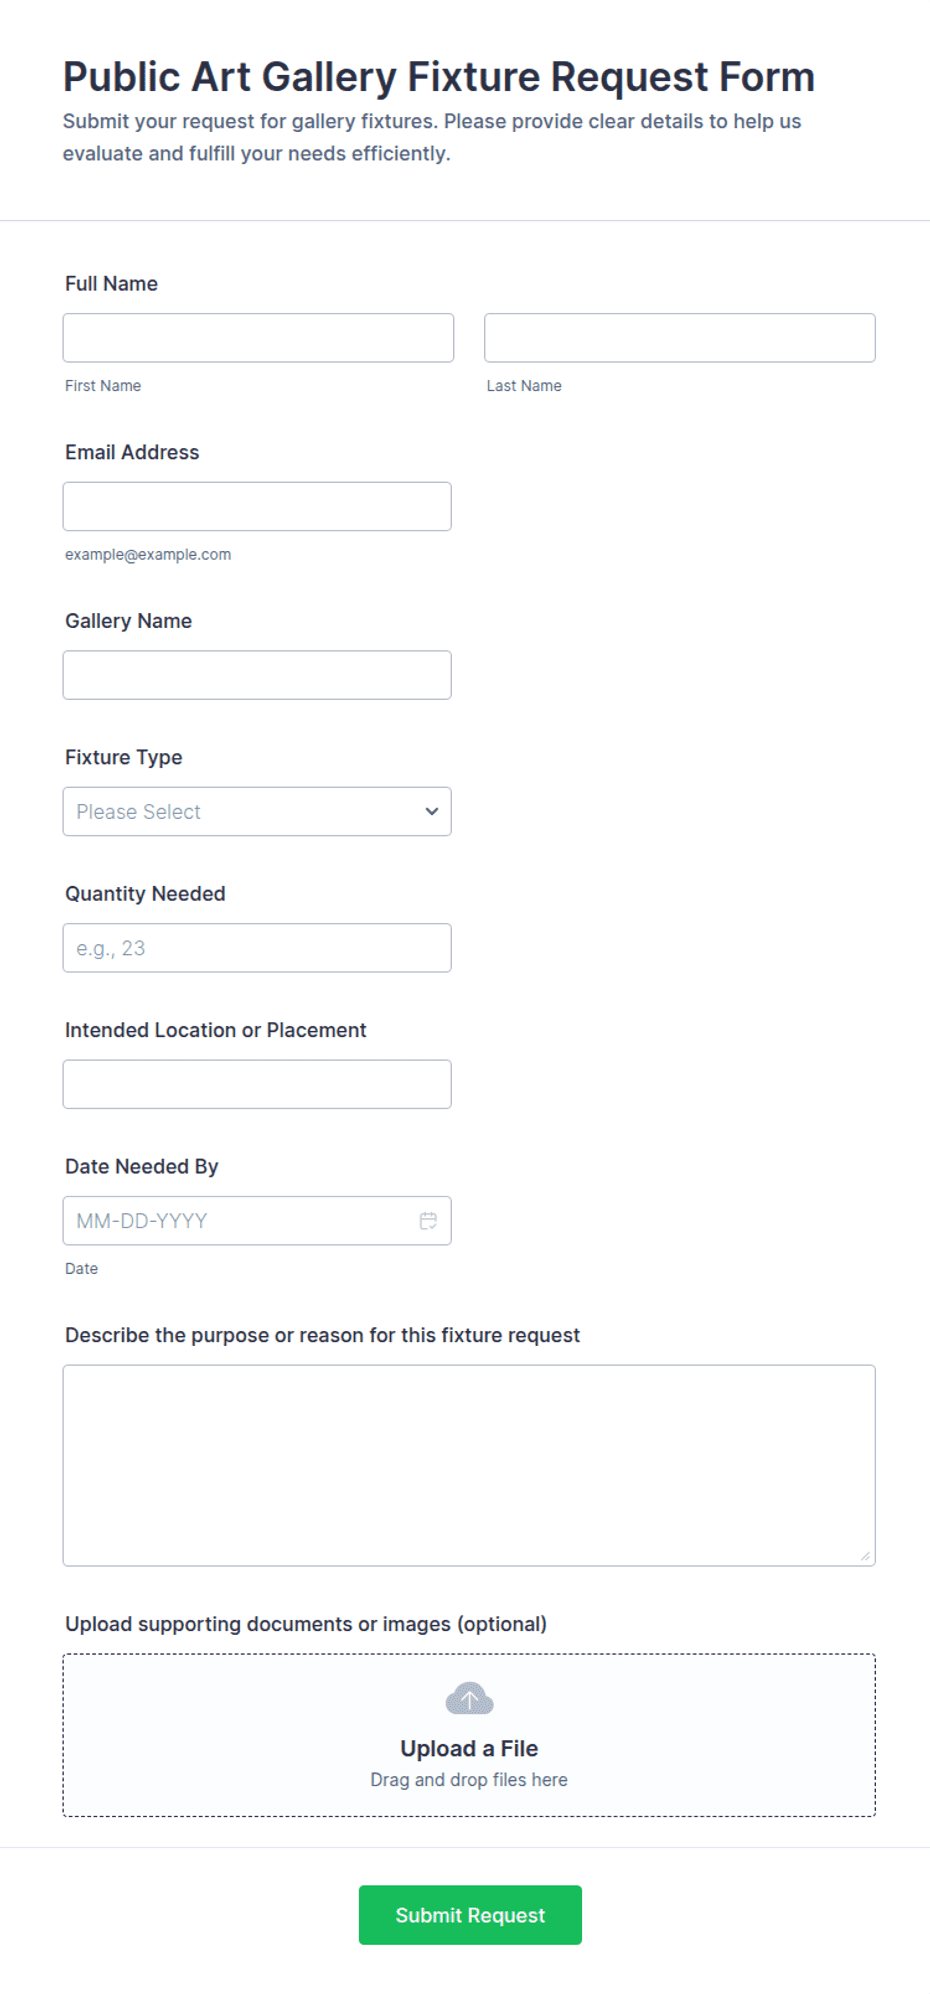Grab the textarea resize handle corner
The width and height of the screenshot is (930, 1994).
click(865, 1555)
